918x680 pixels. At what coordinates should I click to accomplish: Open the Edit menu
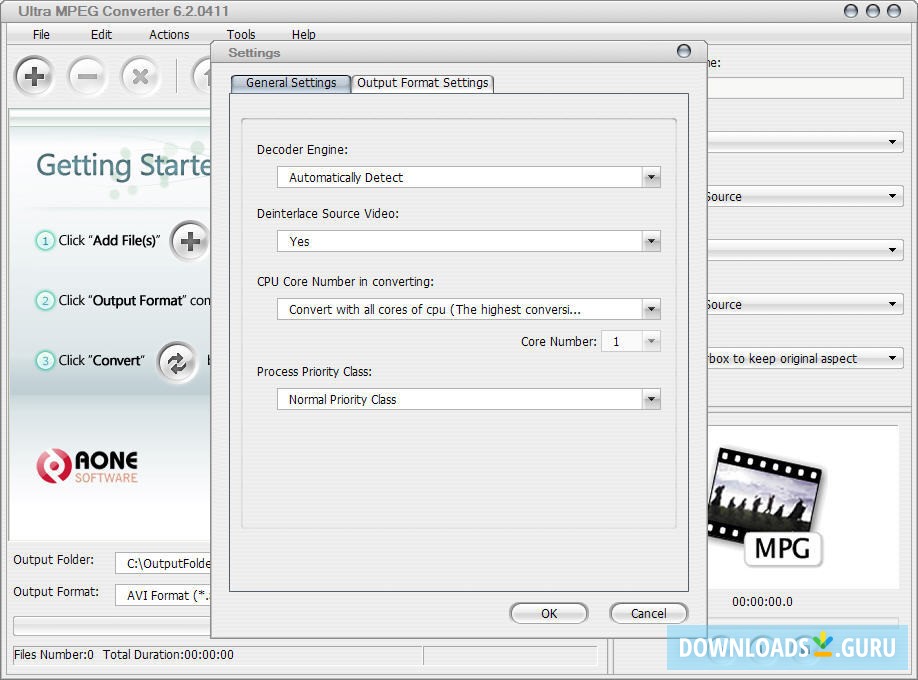point(101,35)
